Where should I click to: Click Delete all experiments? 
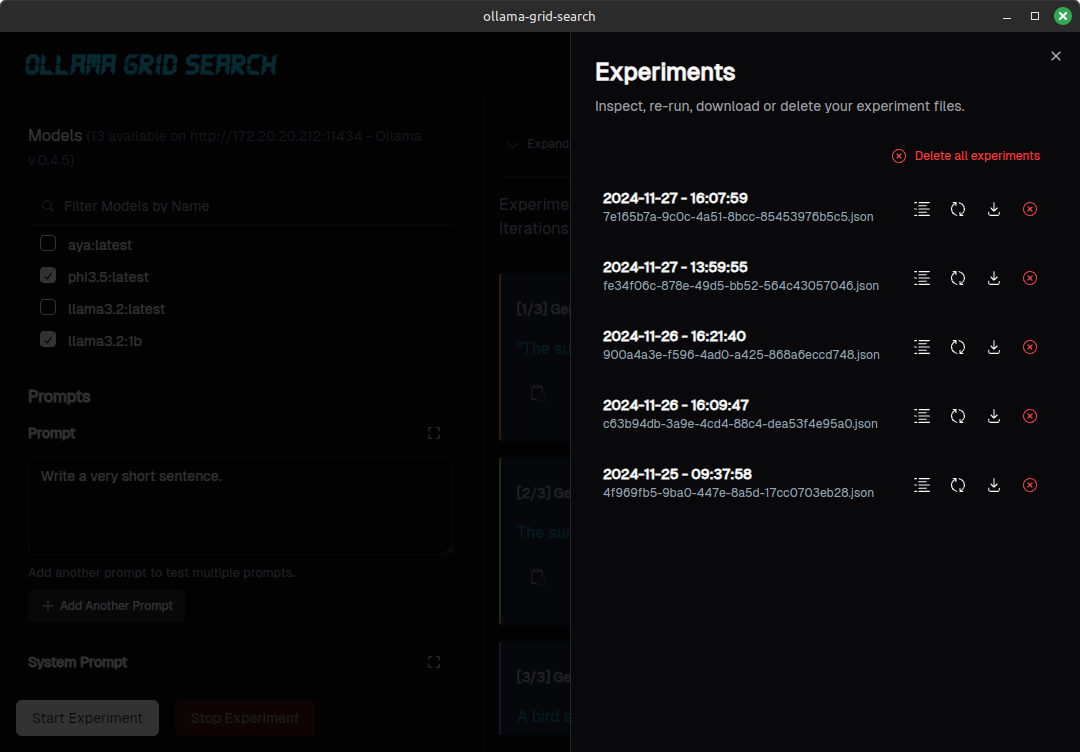(966, 156)
